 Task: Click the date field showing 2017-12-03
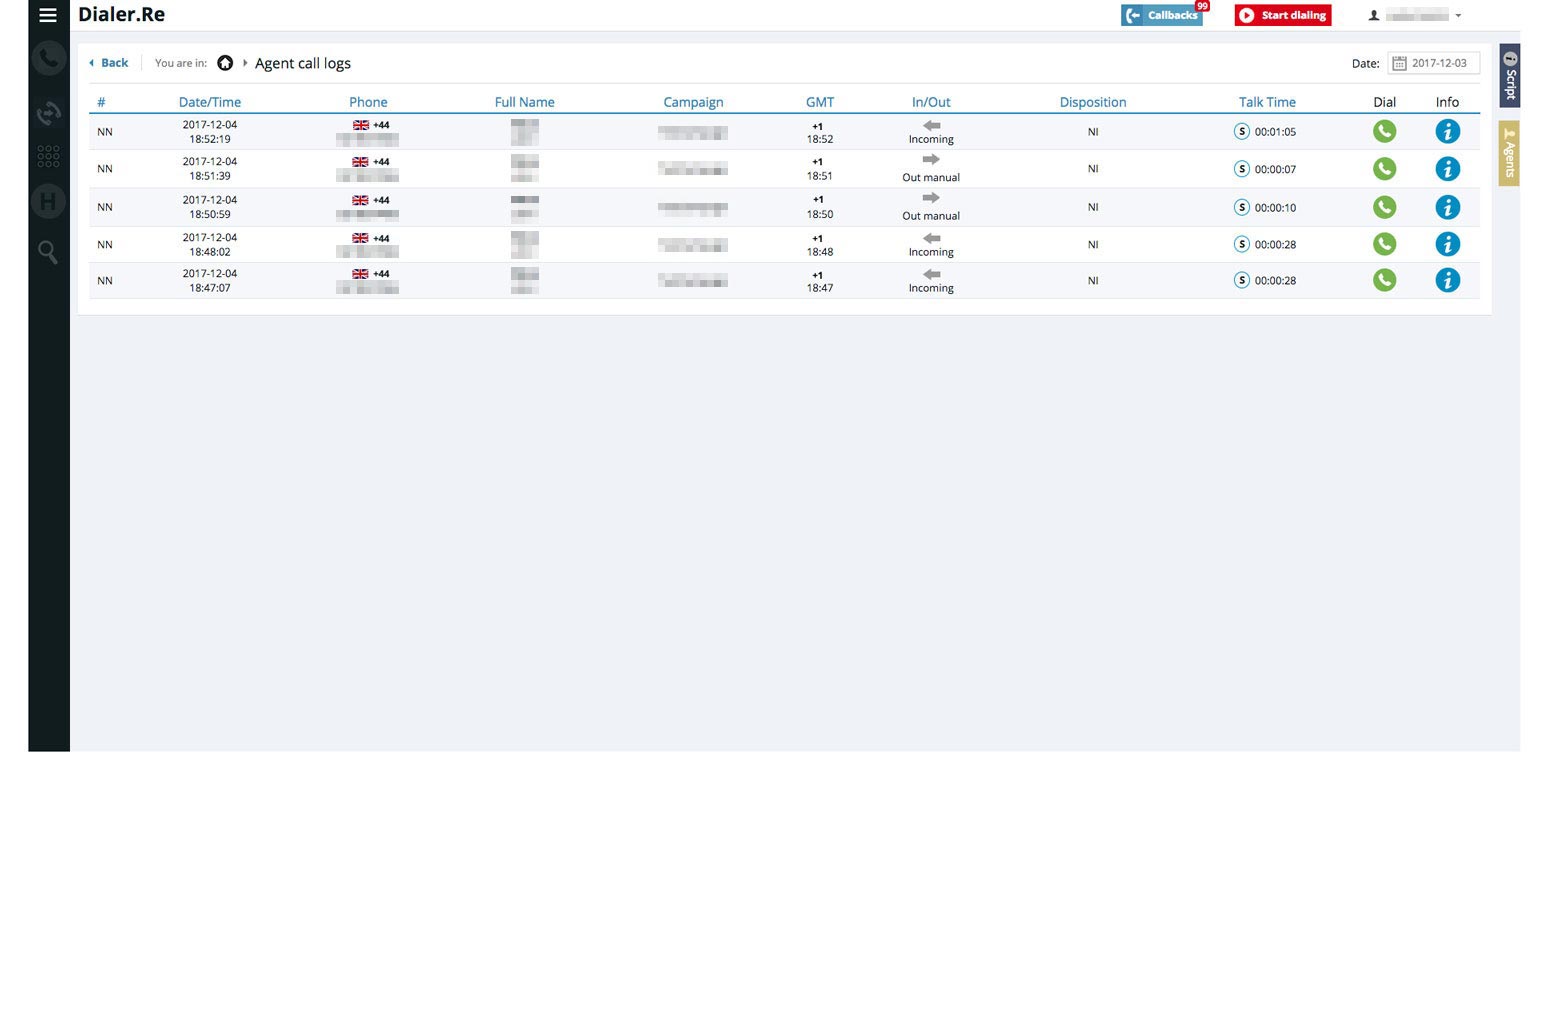(1433, 63)
